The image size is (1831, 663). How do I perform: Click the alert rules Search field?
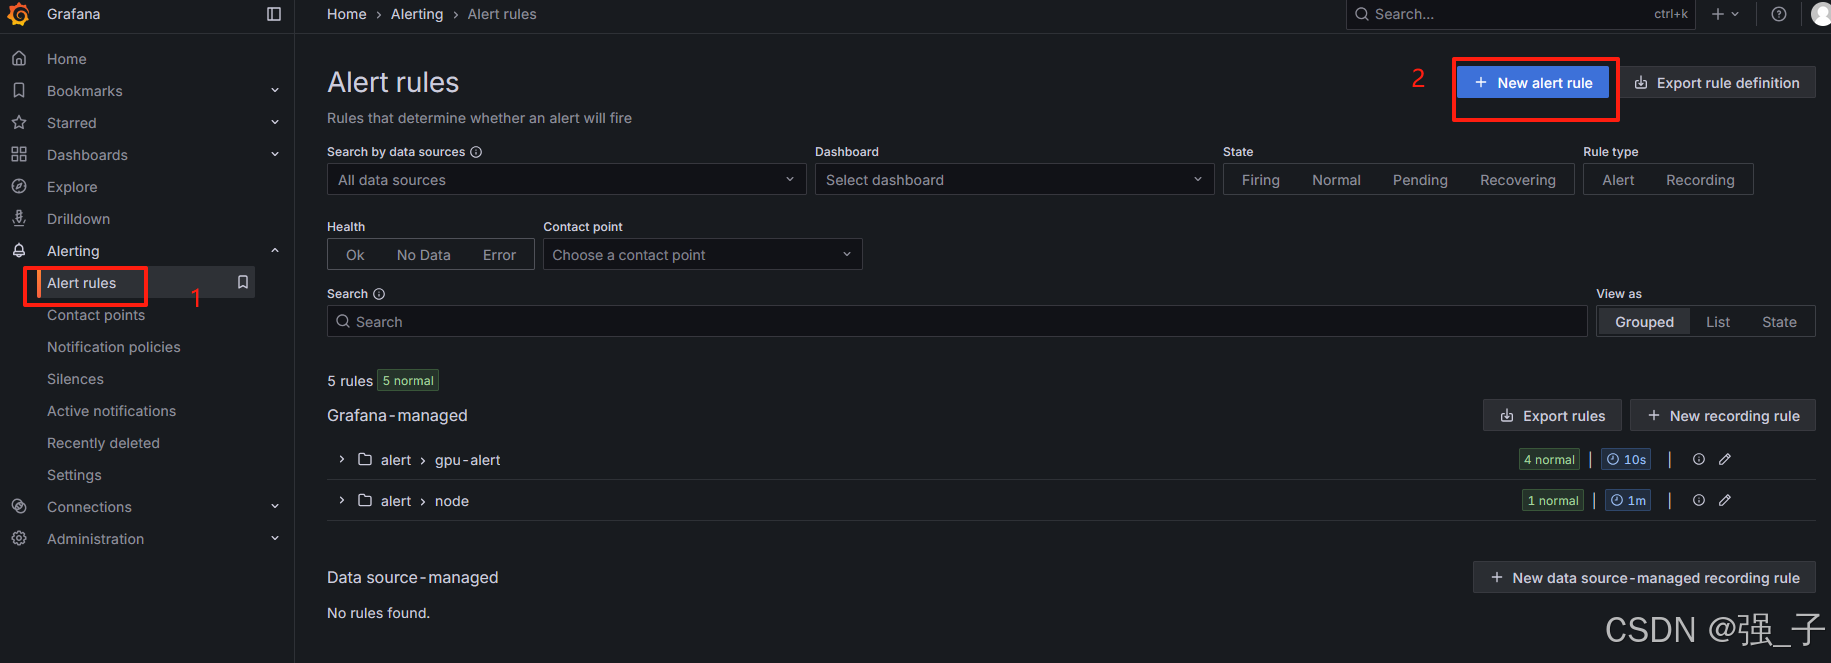pos(957,322)
